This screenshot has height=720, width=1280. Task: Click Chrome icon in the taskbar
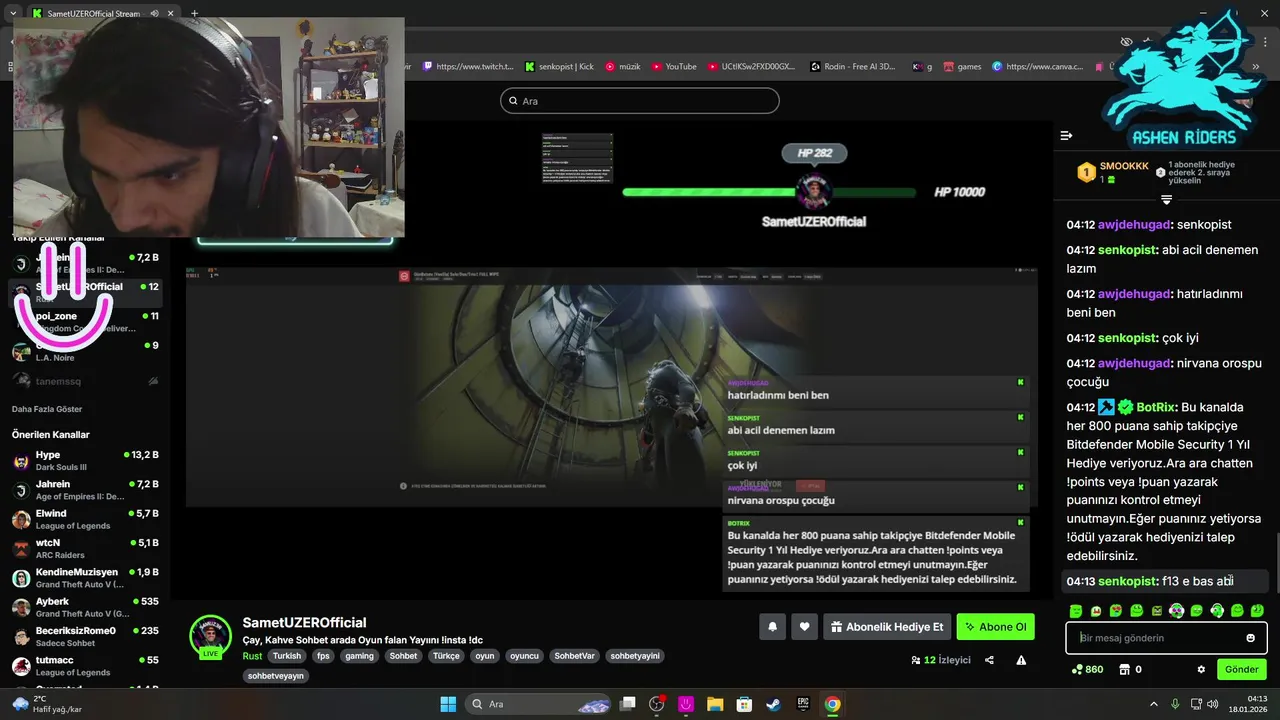coord(832,704)
